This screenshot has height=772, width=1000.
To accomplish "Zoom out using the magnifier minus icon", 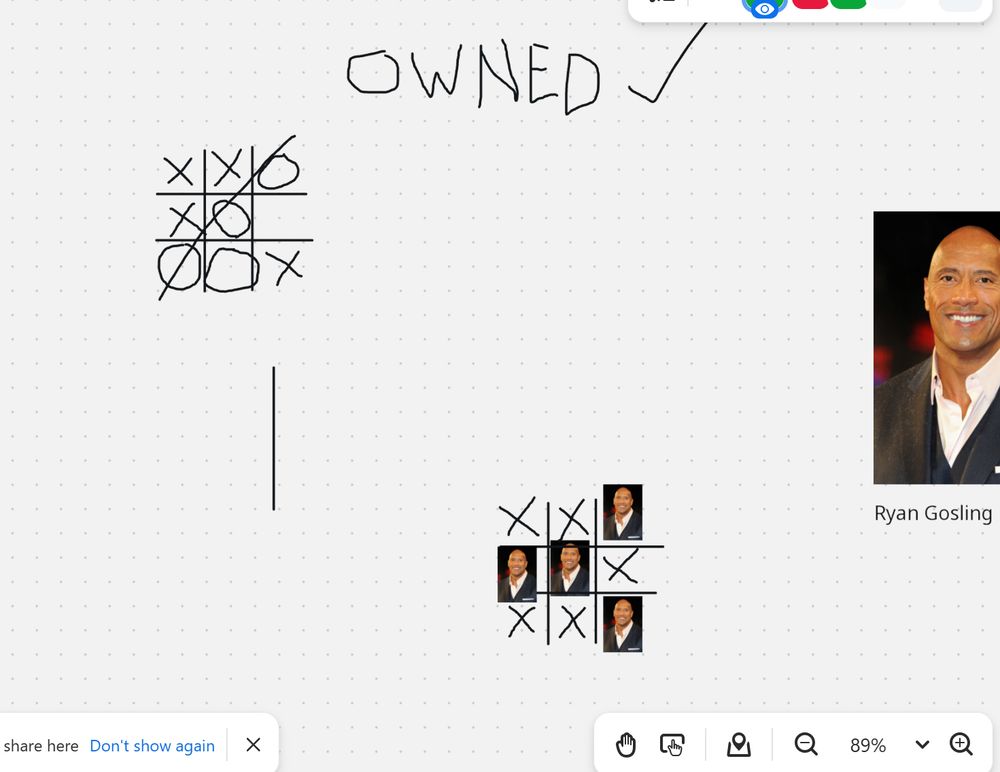I will [x=806, y=744].
